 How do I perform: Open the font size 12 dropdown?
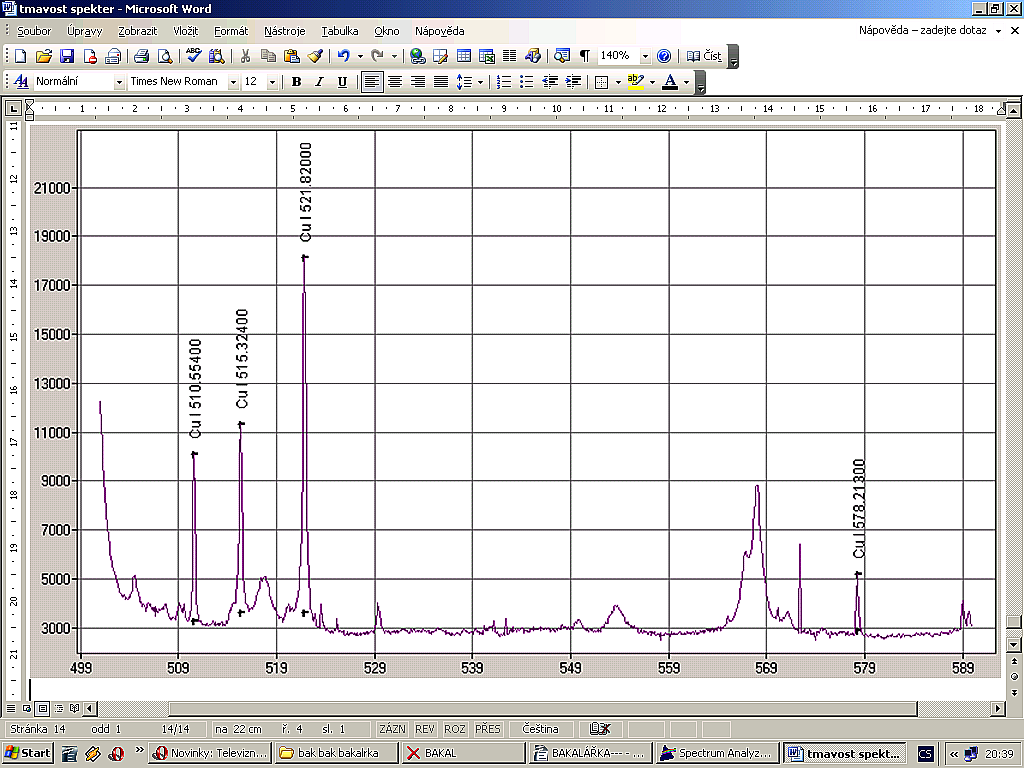(272, 82)
